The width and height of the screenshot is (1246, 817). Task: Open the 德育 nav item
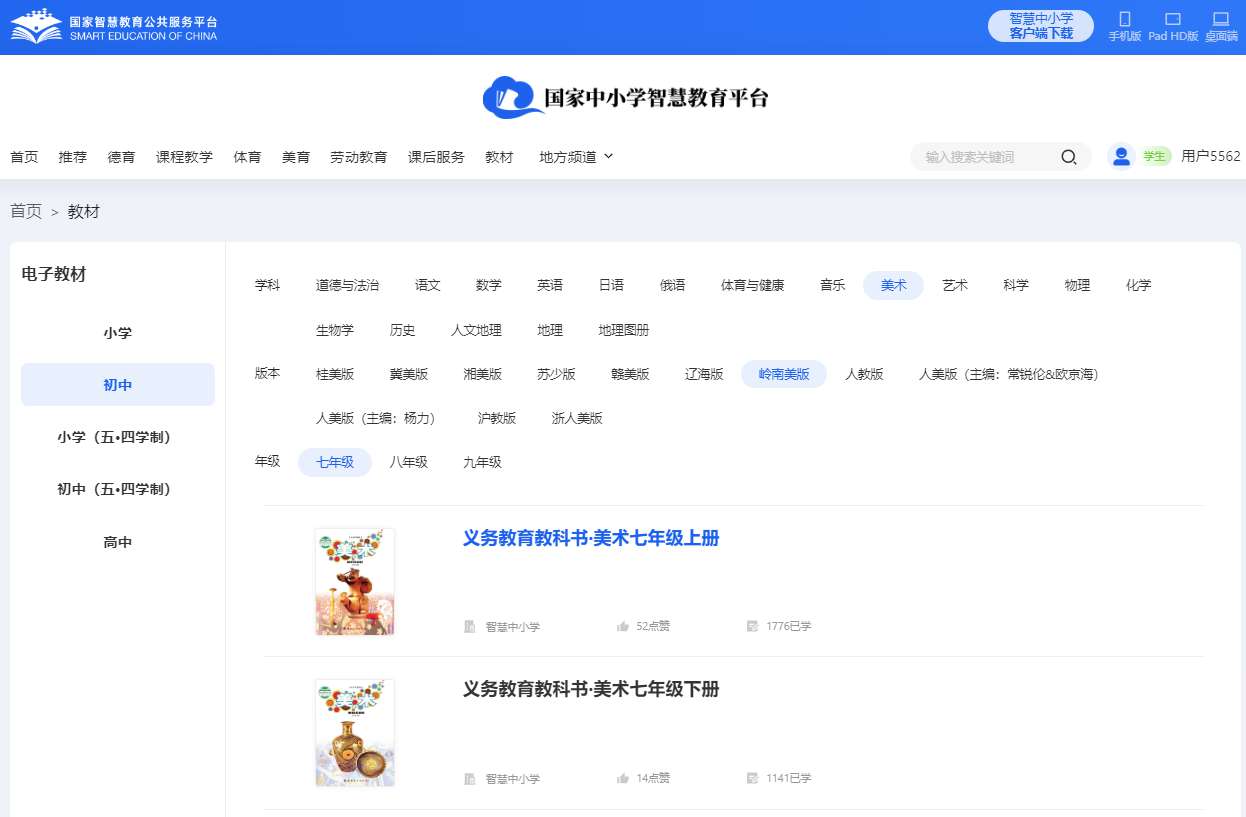coord(121,157)
